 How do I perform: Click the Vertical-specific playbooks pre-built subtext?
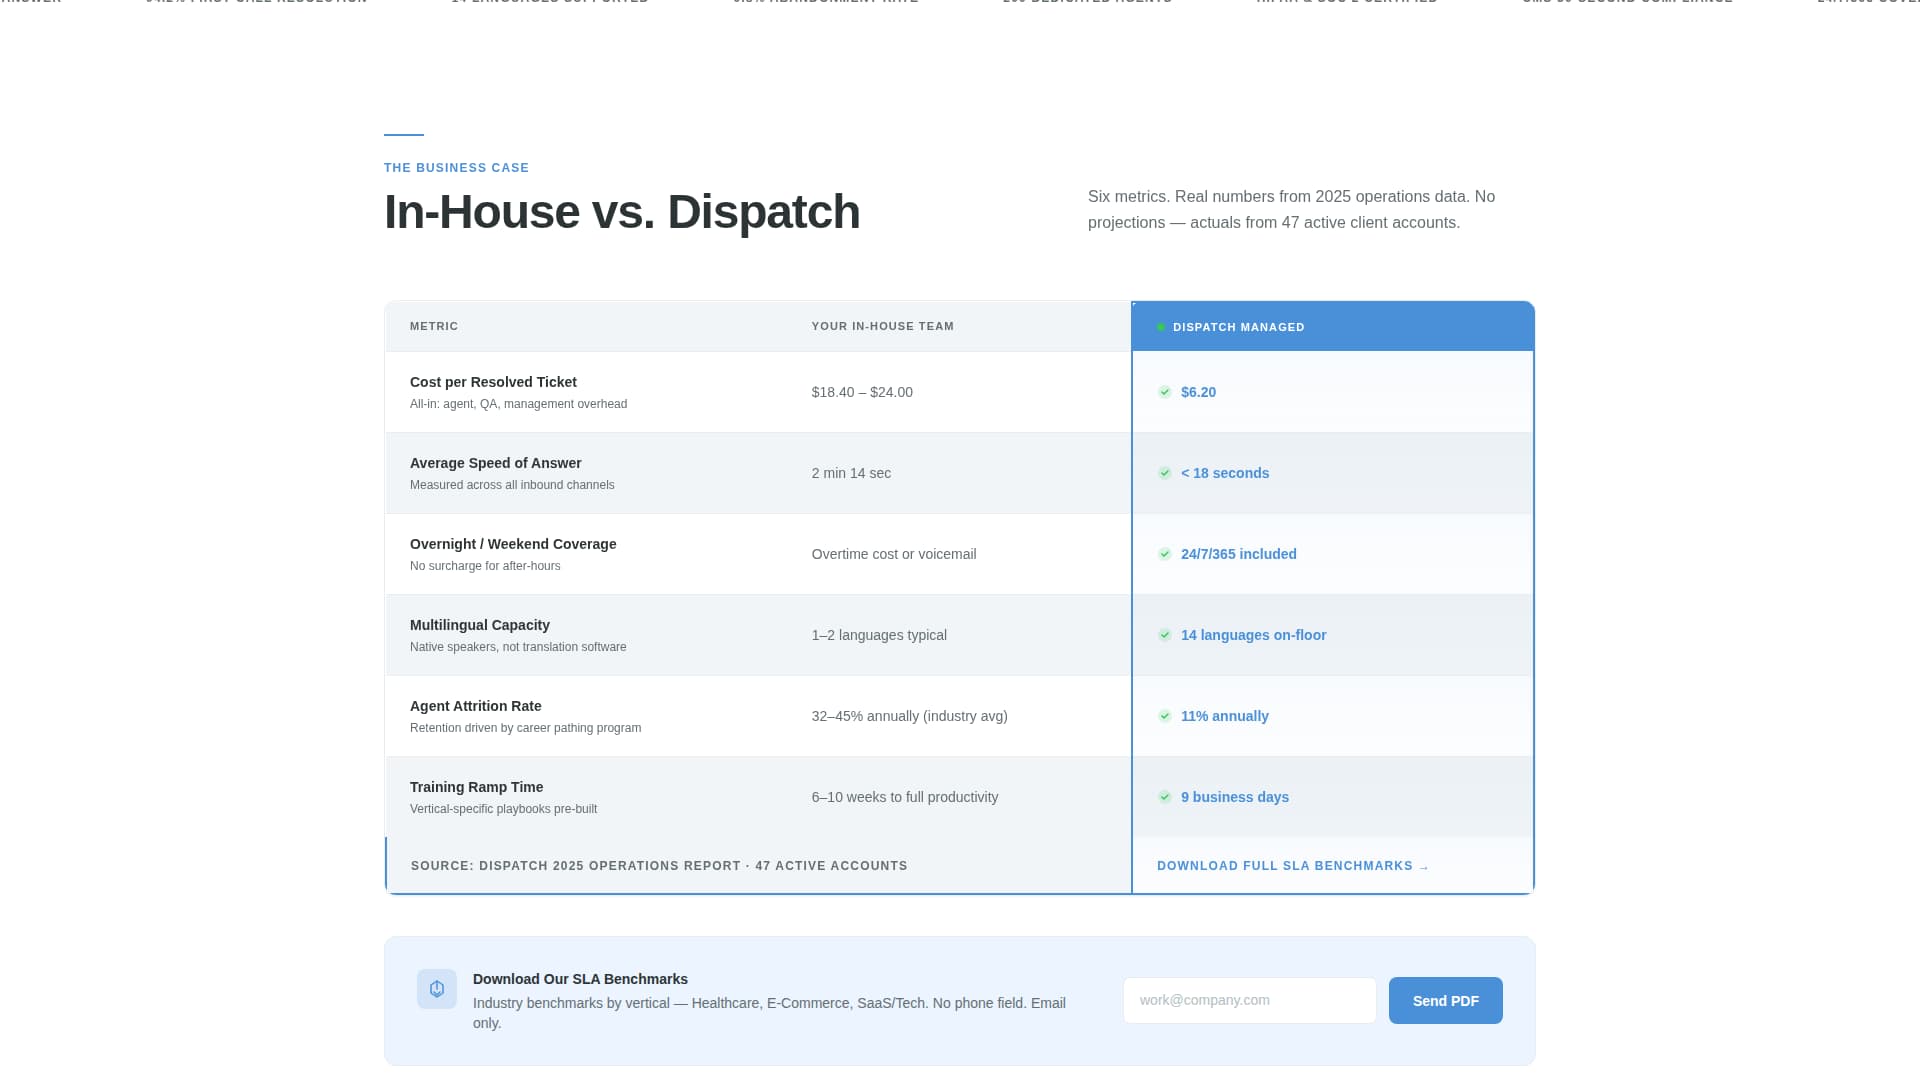pos(503,809)
